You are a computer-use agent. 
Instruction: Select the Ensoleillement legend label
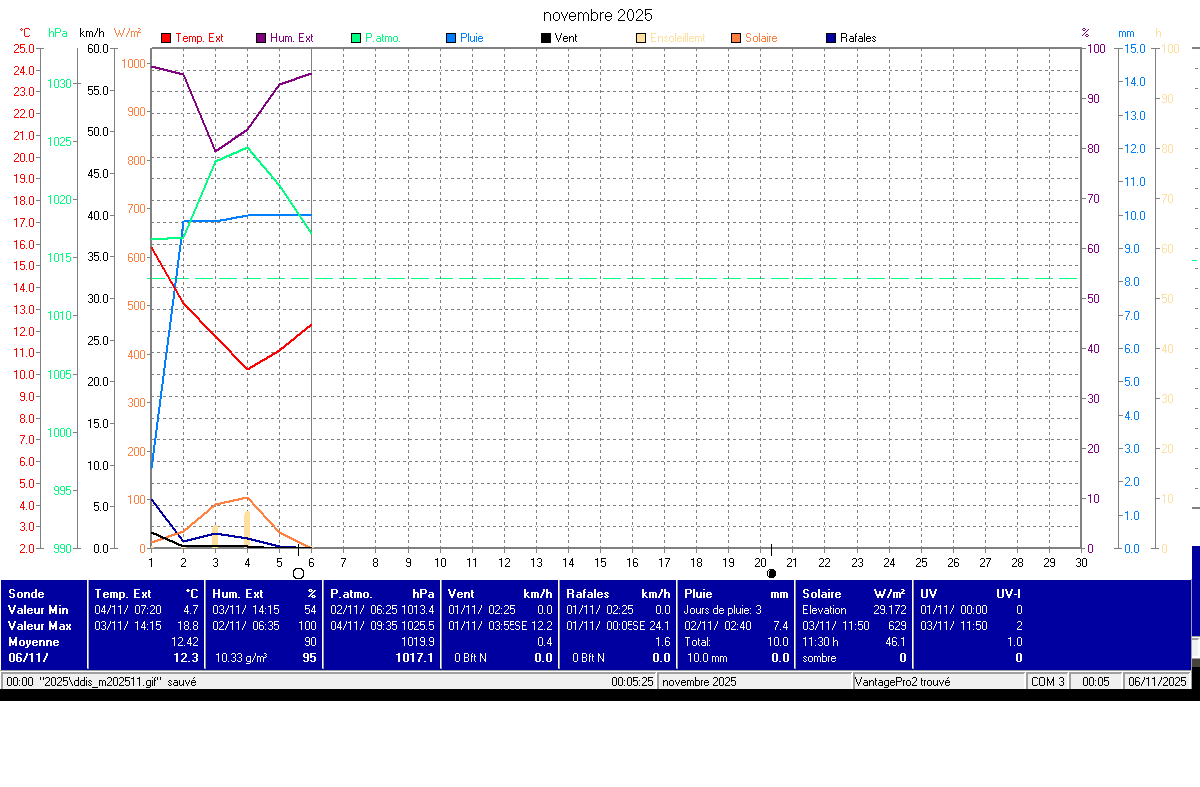click(677, 38)
